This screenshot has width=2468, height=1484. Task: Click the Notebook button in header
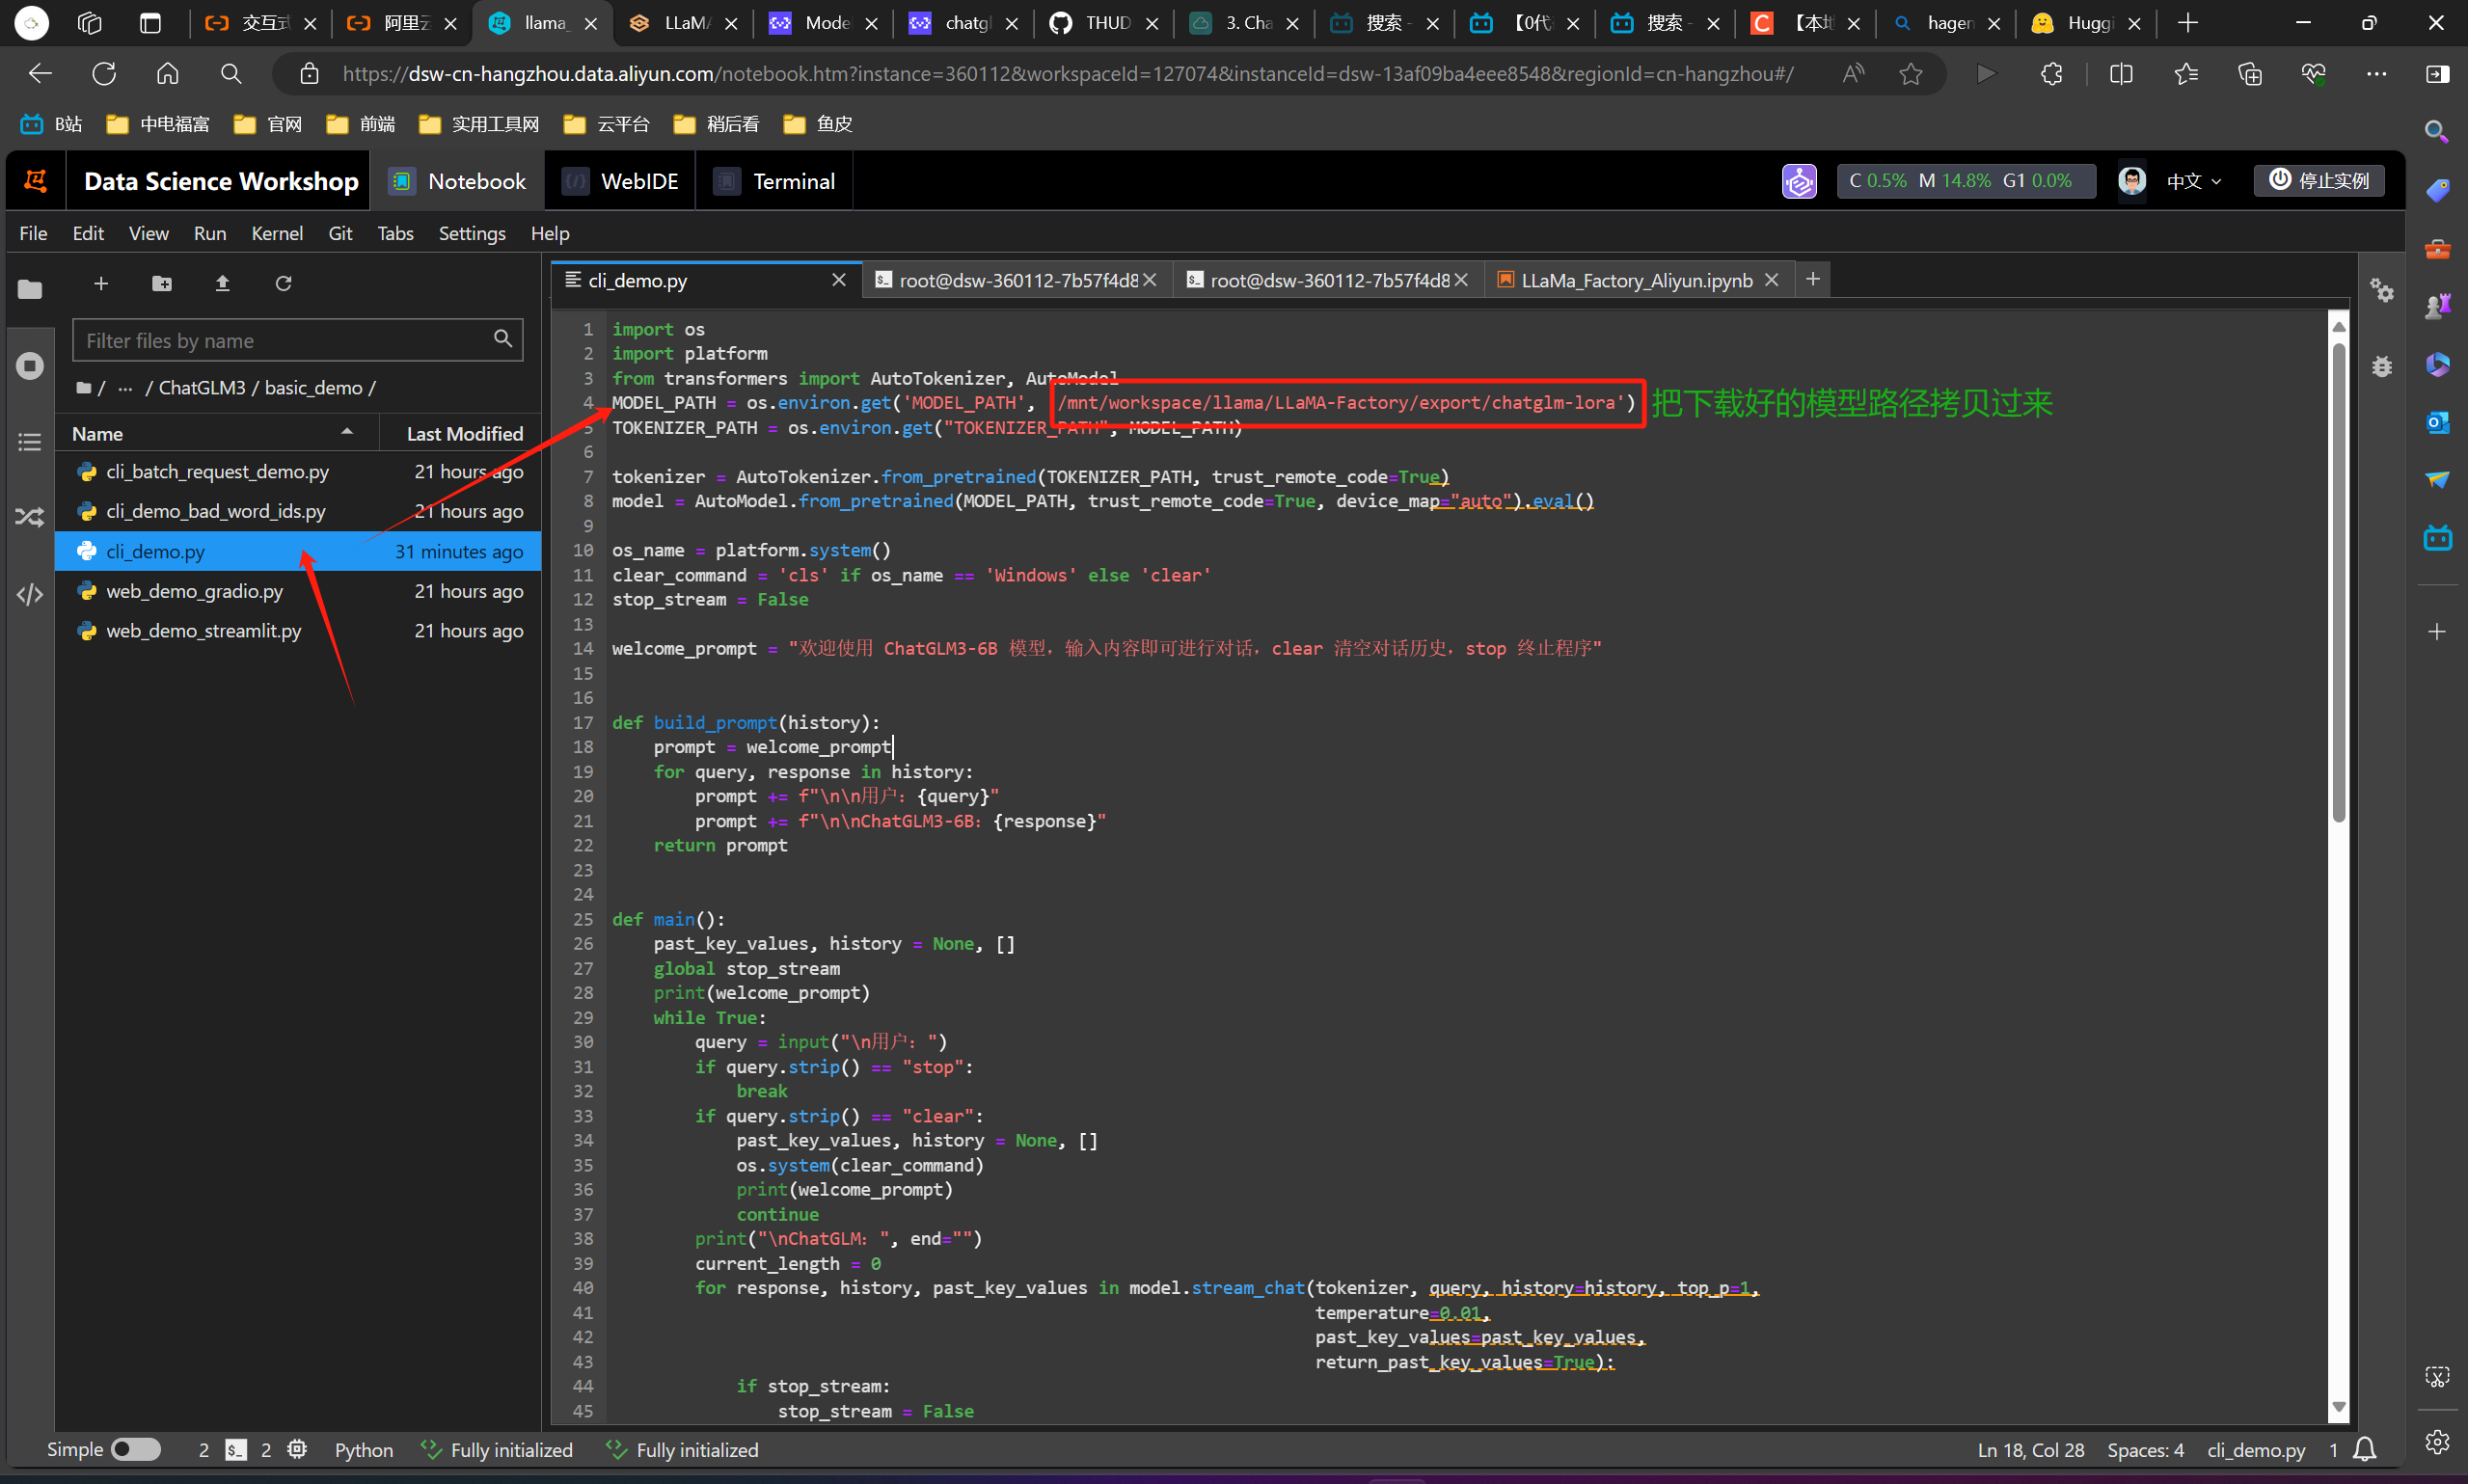point(457,181)
